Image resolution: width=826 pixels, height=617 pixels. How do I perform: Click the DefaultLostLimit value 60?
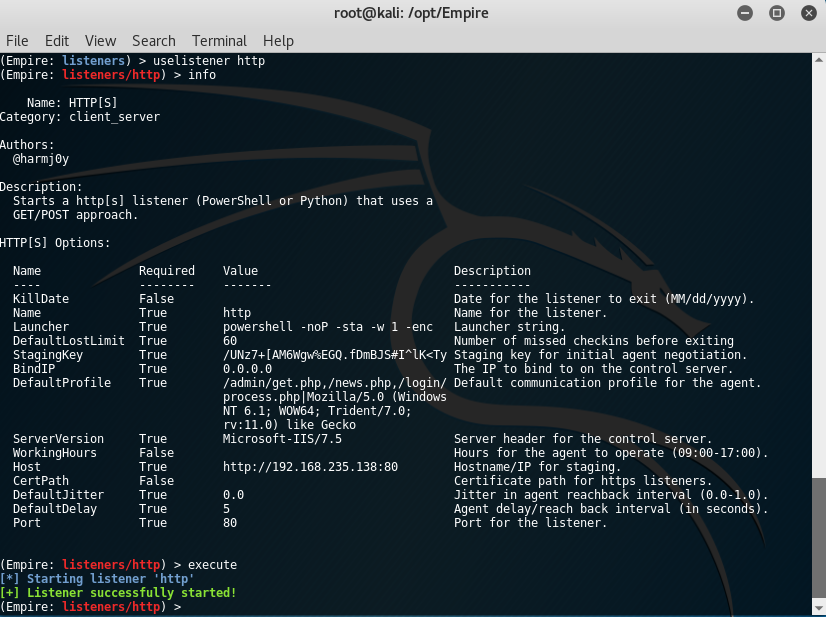coord(230,341)
